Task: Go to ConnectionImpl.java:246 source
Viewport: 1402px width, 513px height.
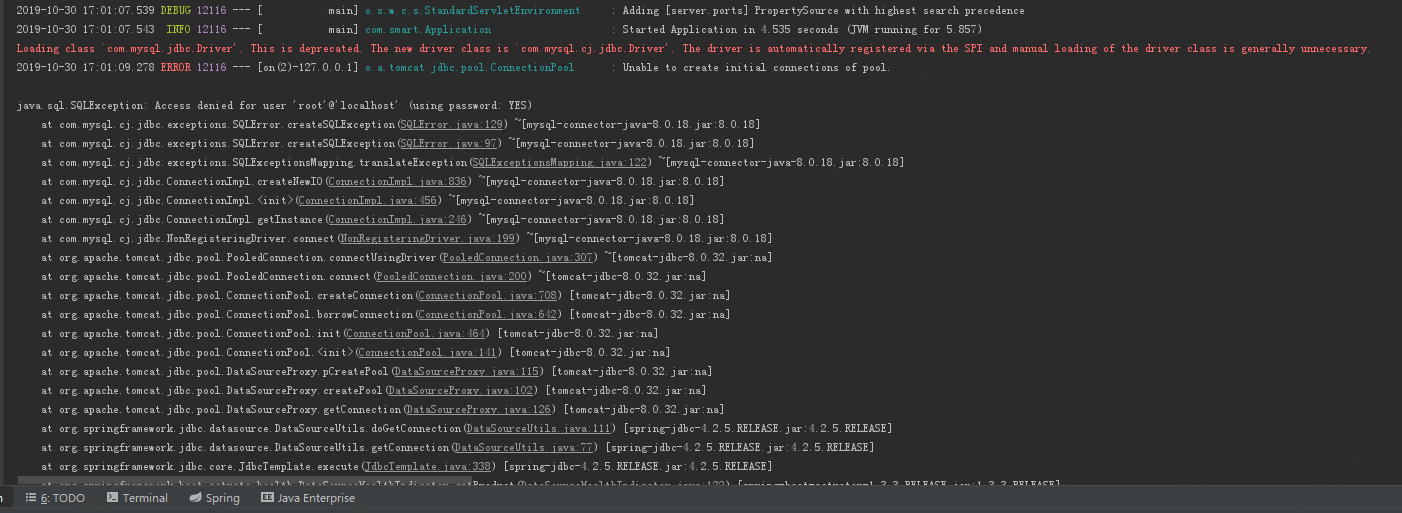Action: (x=398, y=219)
